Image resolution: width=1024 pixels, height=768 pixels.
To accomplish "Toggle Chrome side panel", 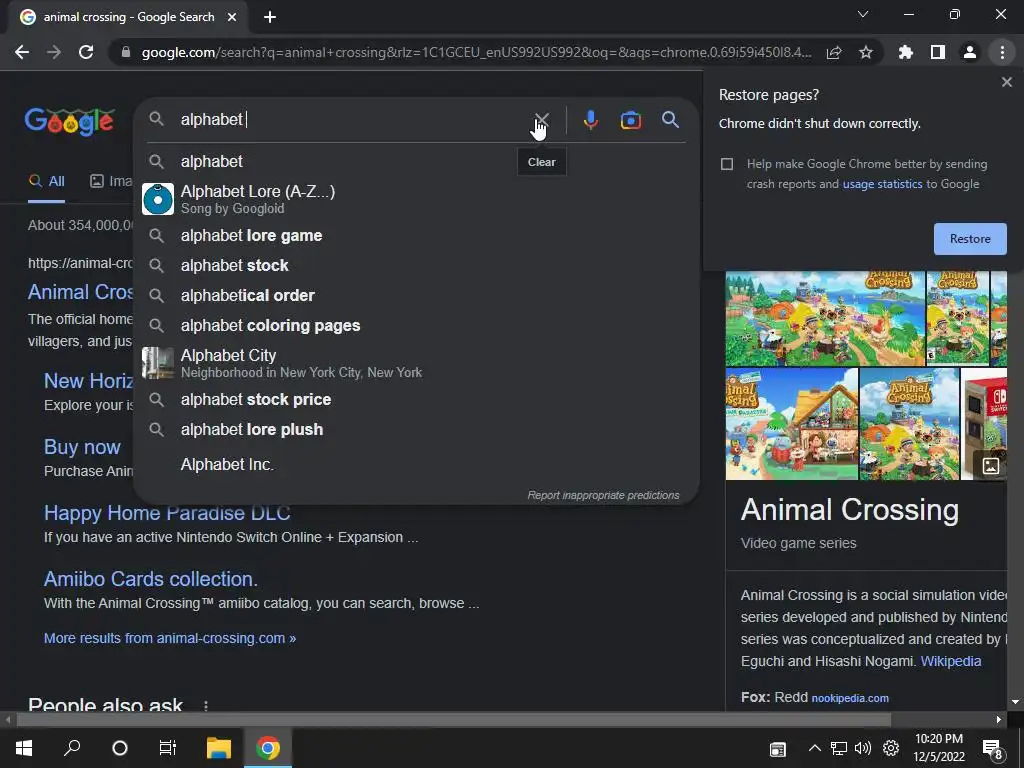I will [x=938, y=52].
